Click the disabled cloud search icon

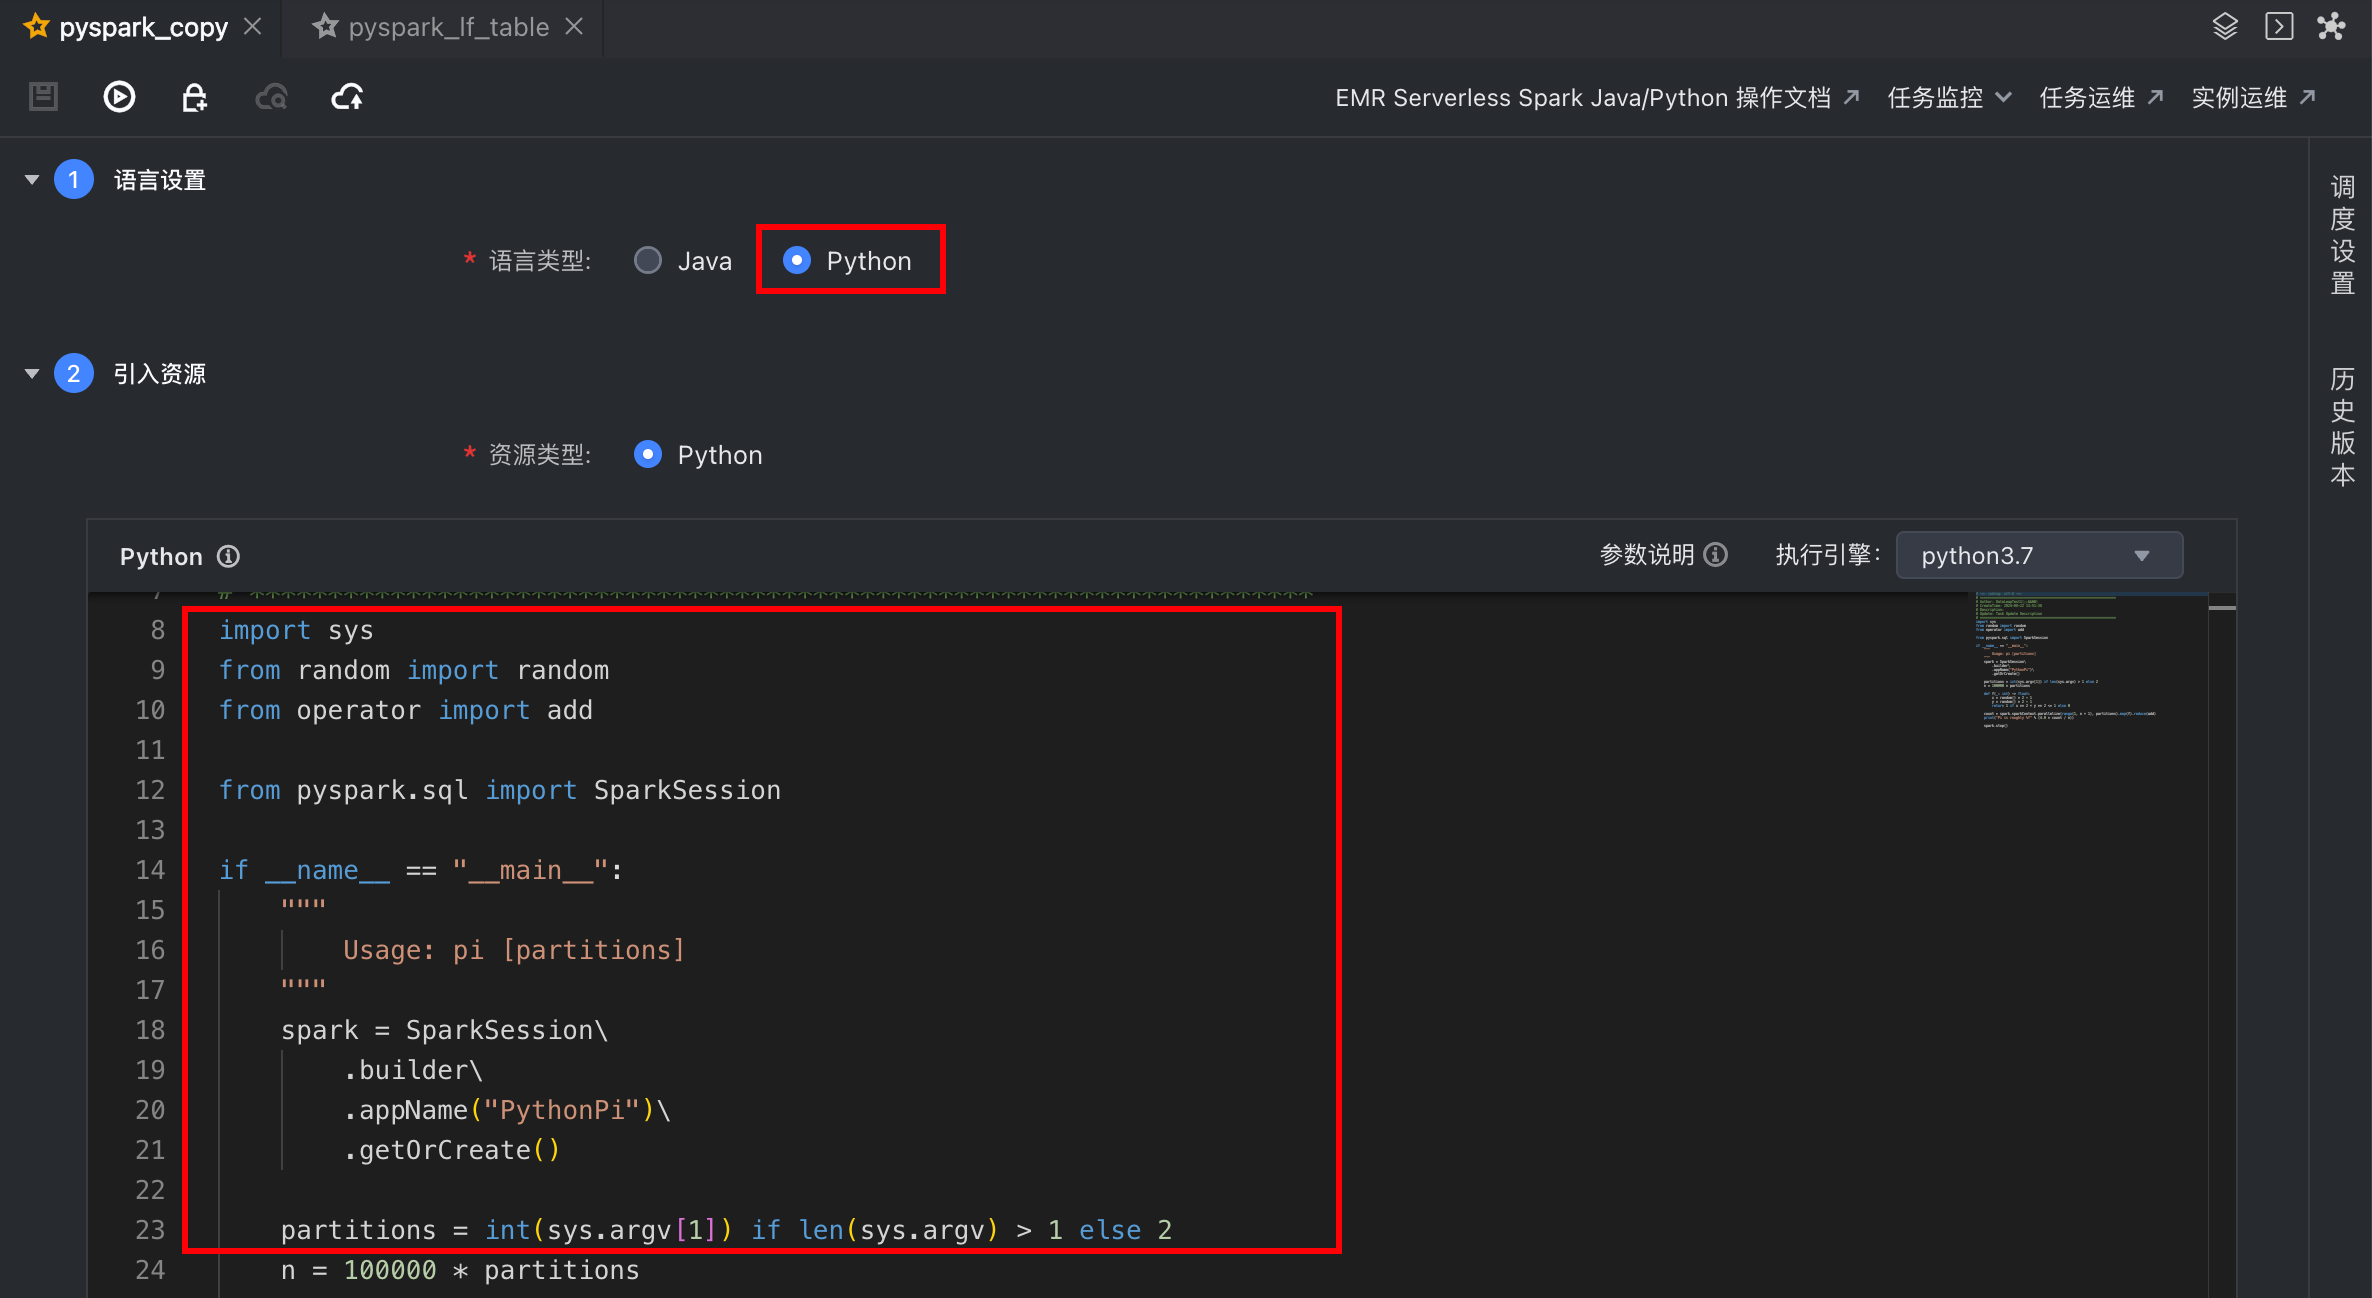(x=271, y=97)
